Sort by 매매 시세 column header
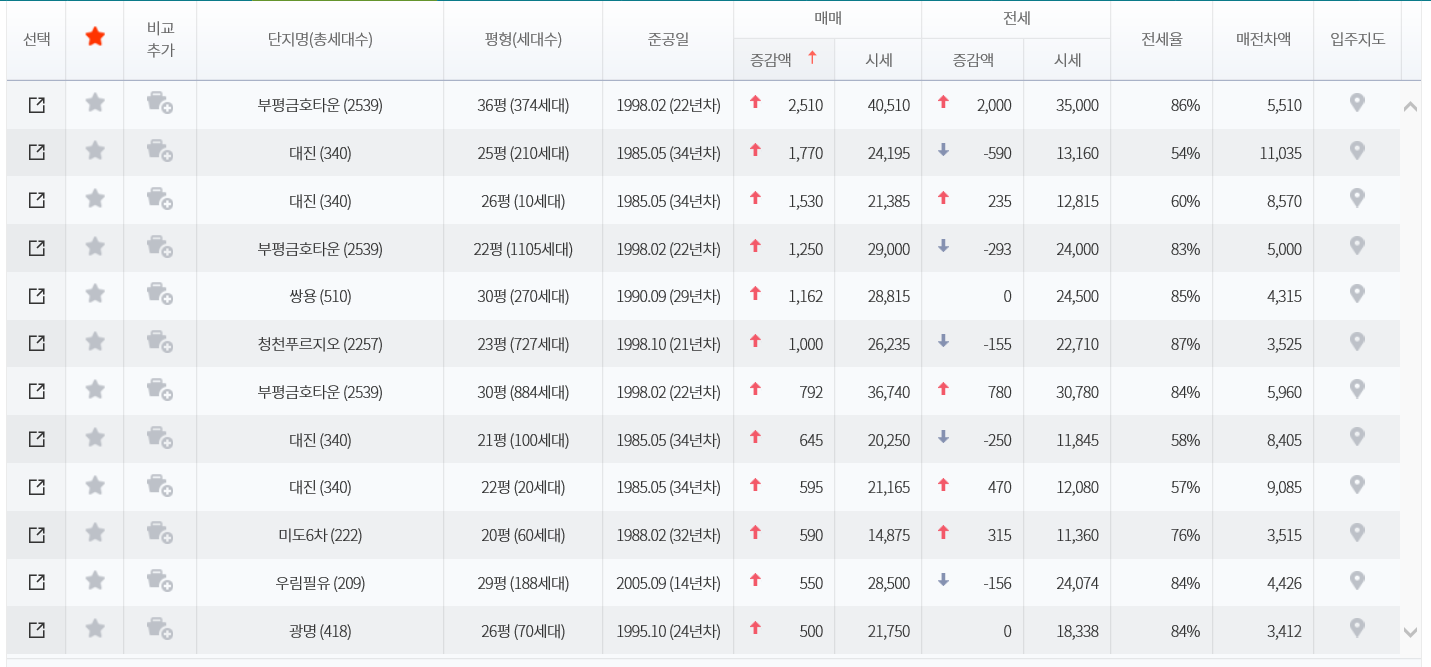The image size is (1431, 667). tap(878, 60)
